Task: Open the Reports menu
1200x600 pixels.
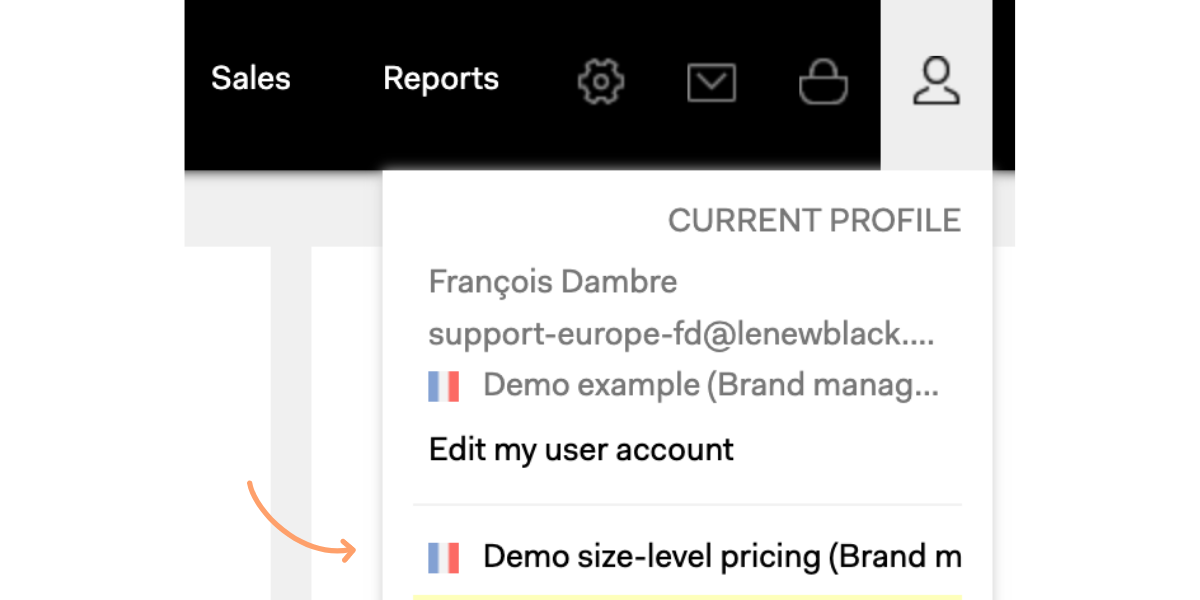Action: point(441,79)
